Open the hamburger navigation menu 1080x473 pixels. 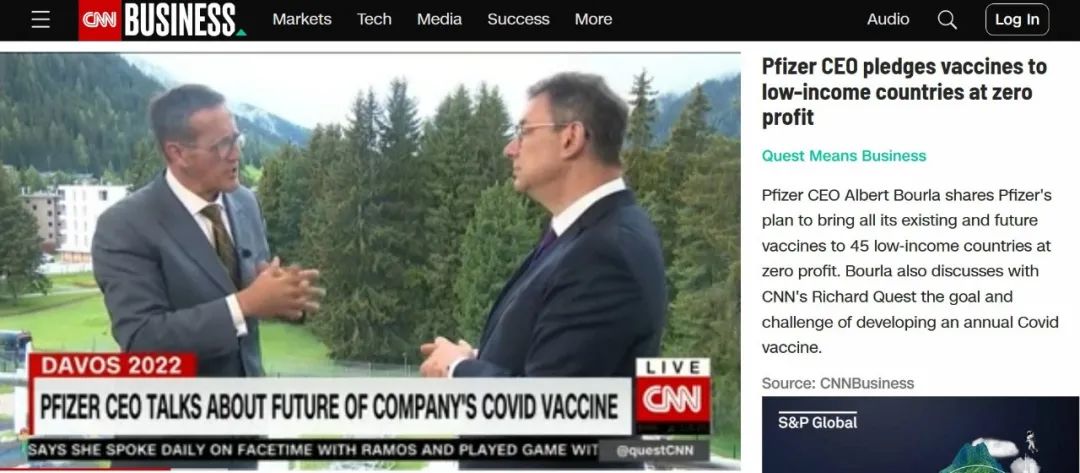[41, 20]
